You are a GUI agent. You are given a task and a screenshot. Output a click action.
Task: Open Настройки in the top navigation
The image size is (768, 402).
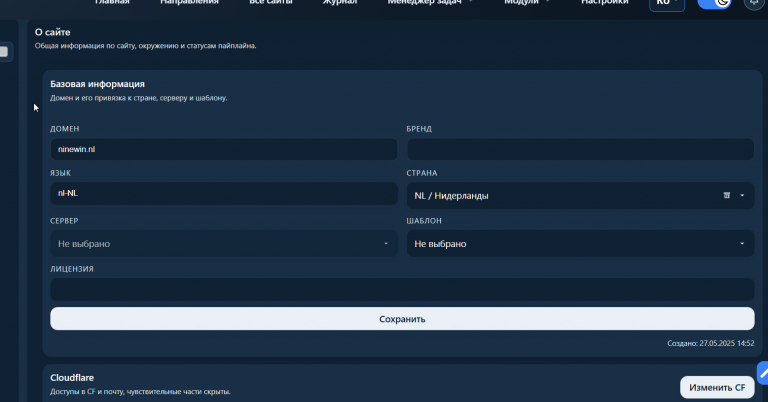[604, 2]
